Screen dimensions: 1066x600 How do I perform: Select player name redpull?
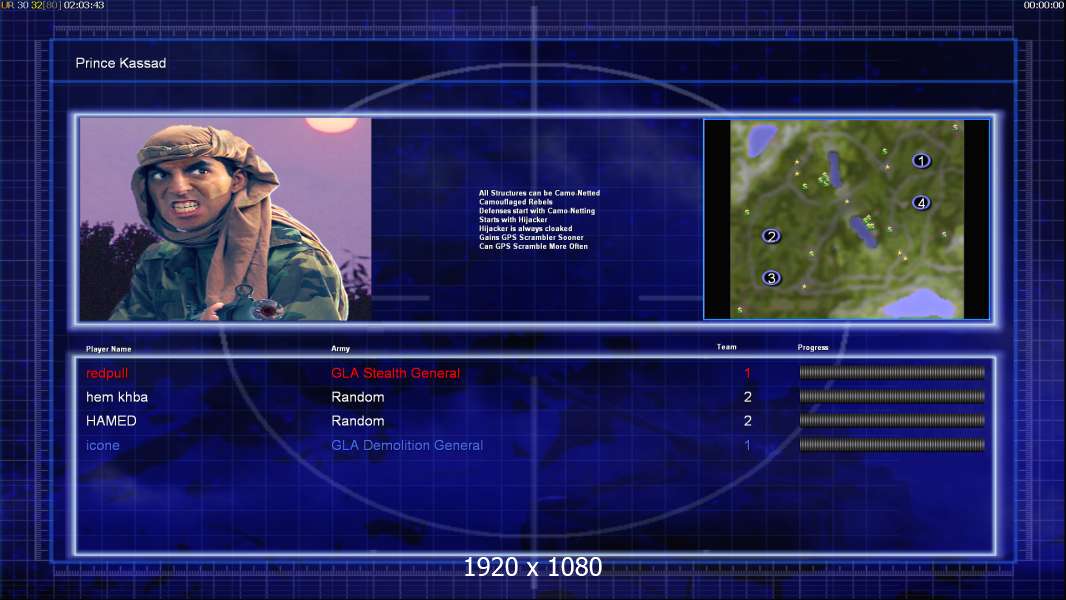pyautogui.click(x=107, y=373)
